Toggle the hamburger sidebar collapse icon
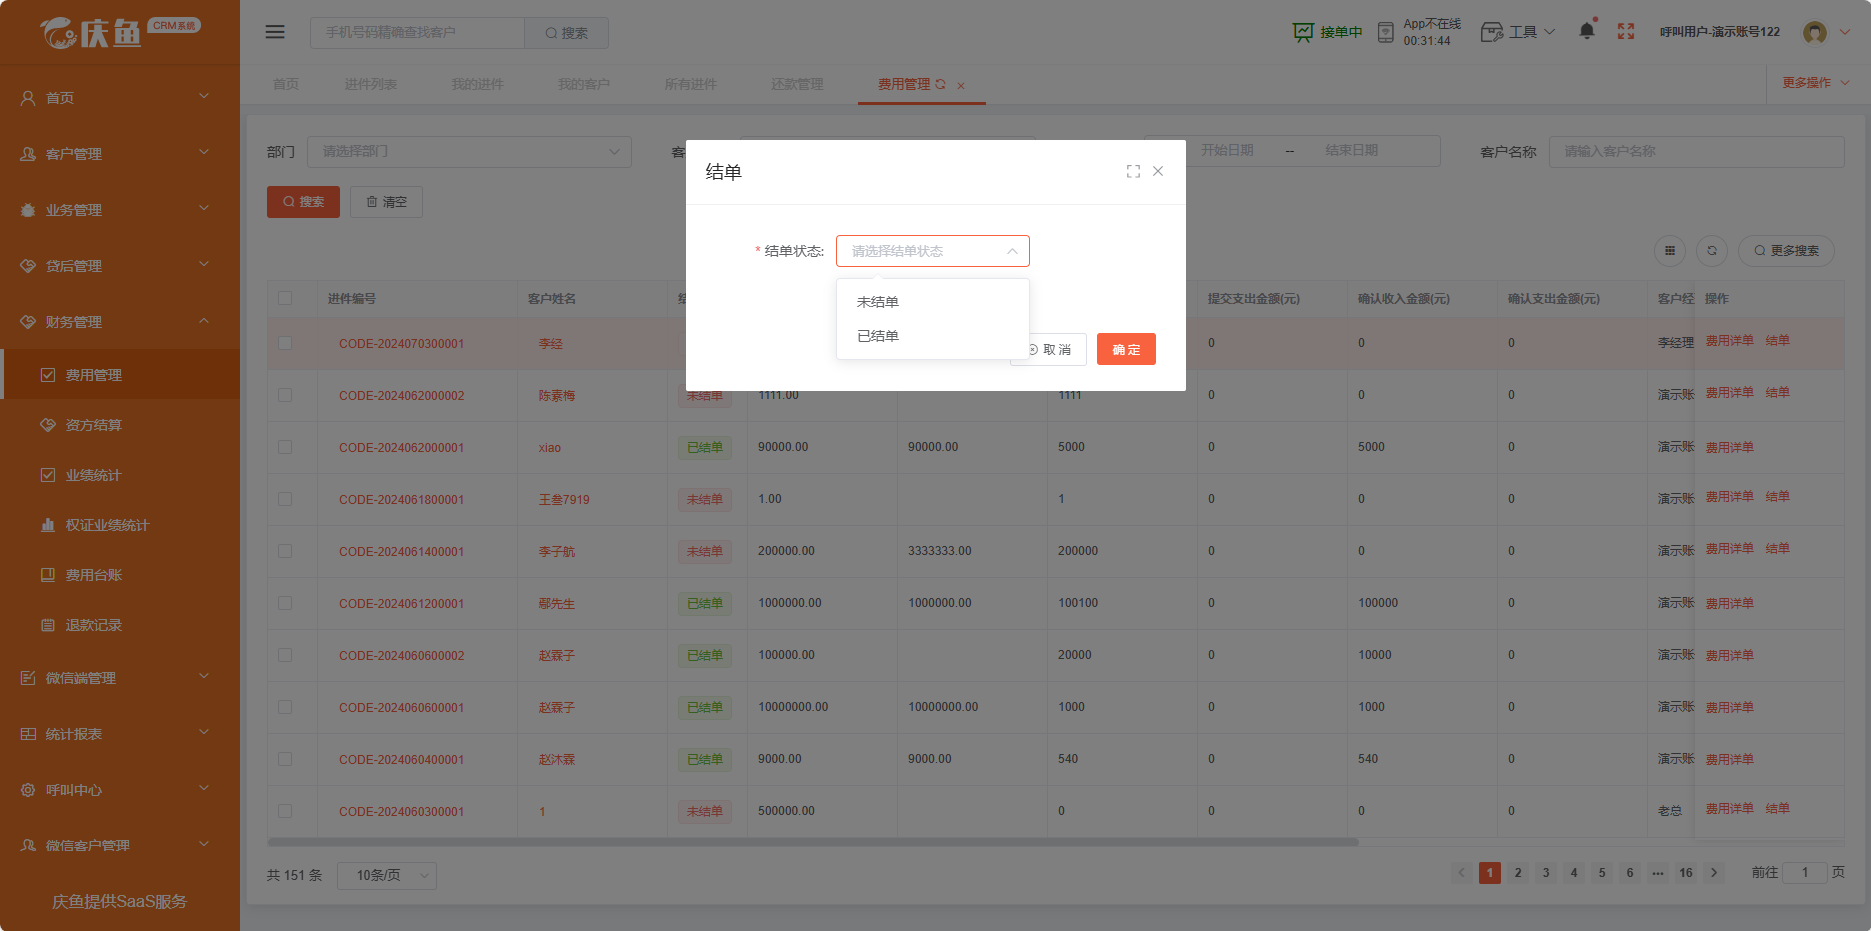 275,32
